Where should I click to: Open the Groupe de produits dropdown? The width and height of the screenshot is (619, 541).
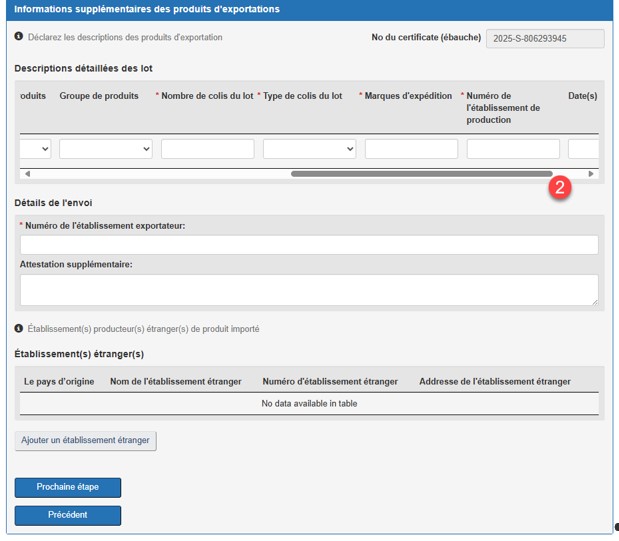[106, 149]
